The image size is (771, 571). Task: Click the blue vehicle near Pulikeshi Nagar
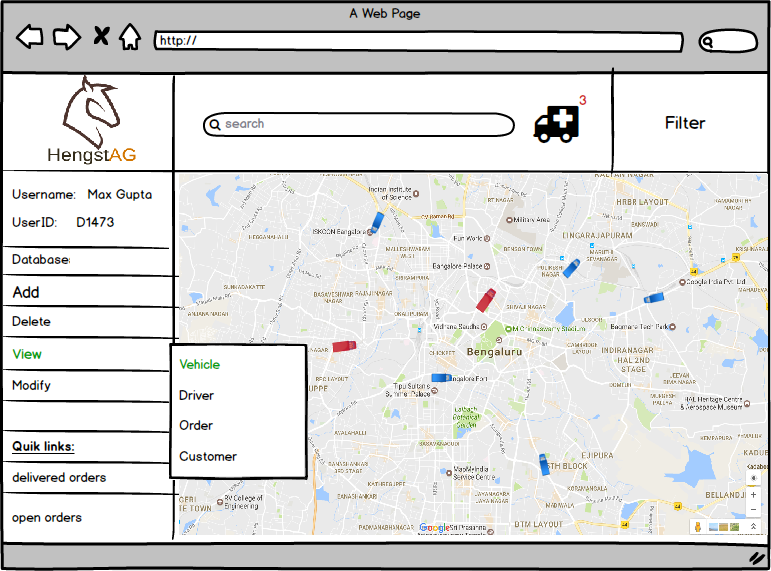pos(571,269)
